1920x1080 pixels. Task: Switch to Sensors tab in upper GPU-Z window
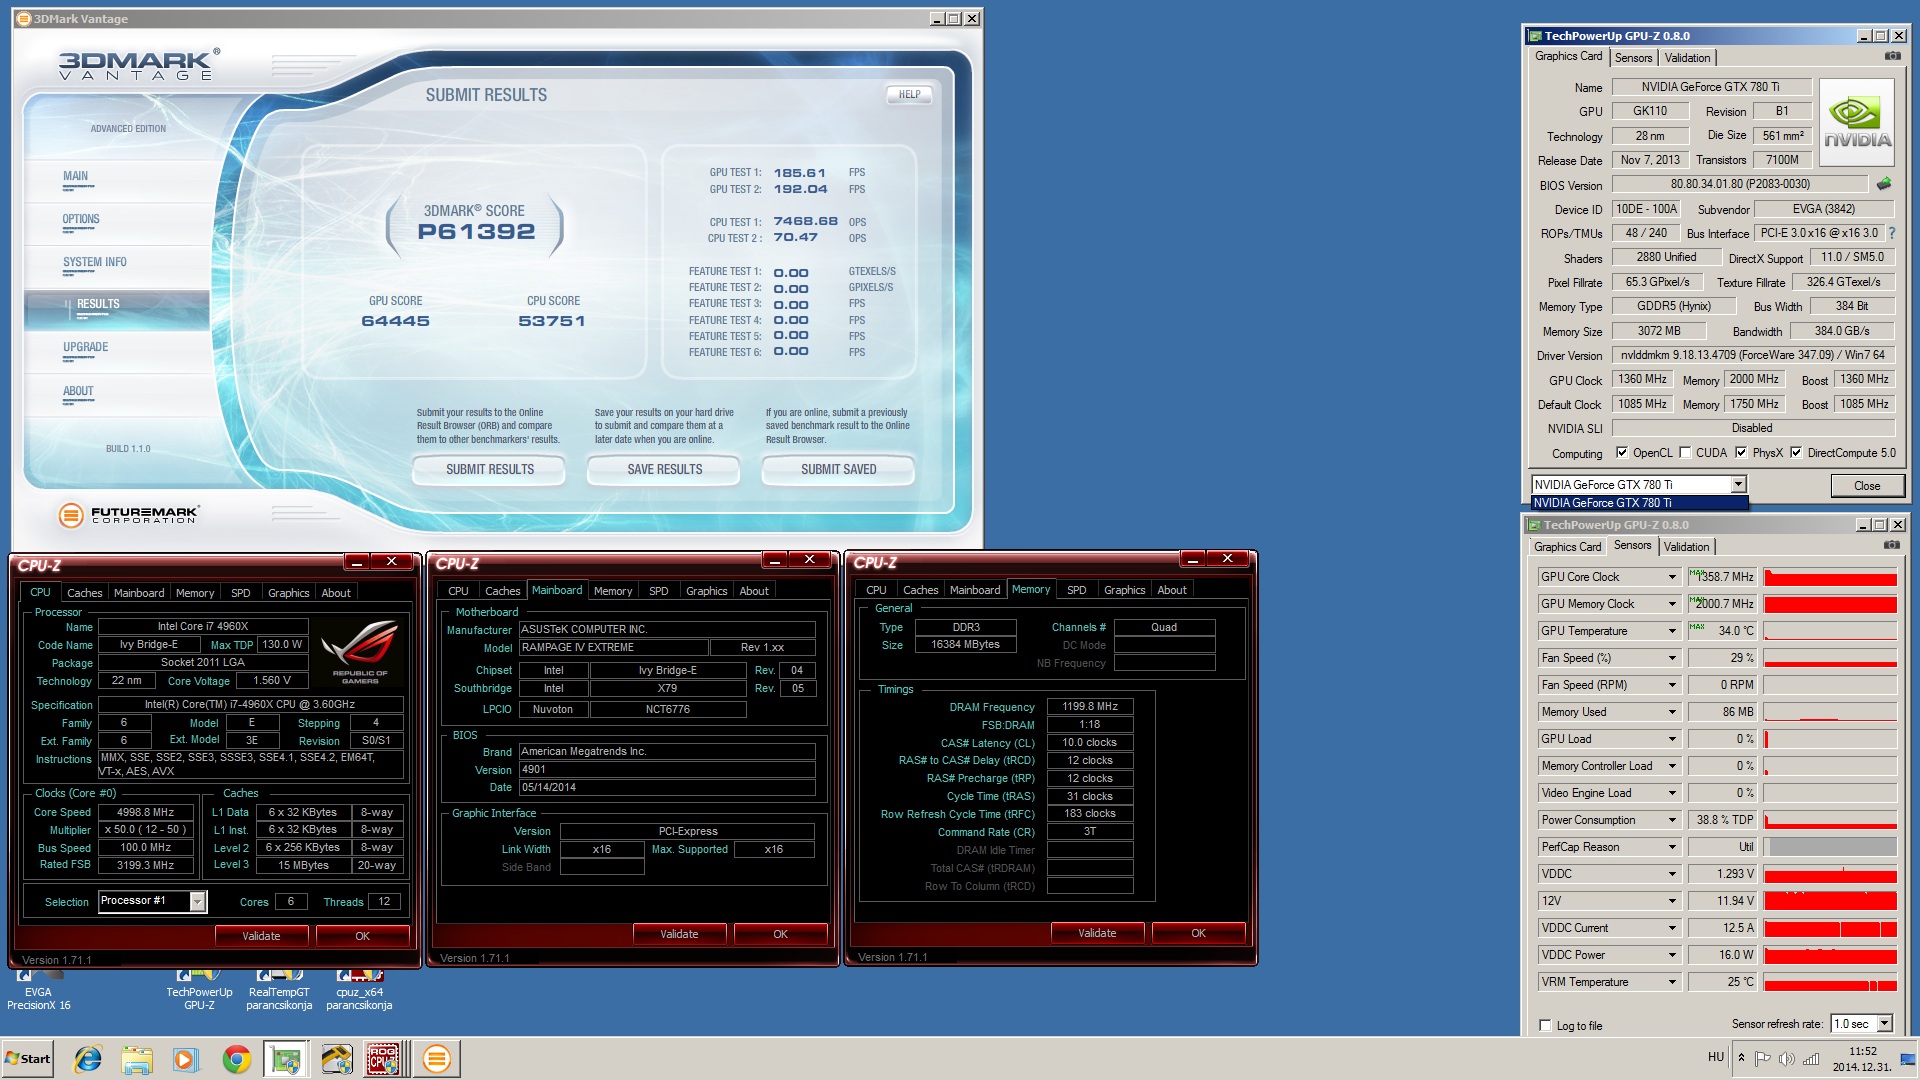1633,58
